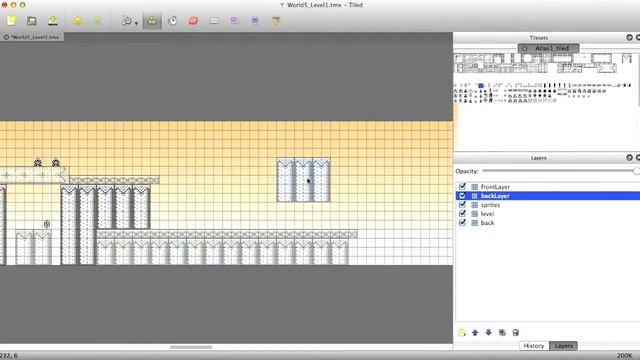This screenshot has width=640, height=360.
Task: Click the grid icon of frontLayer
Action: (x=475, y=187)
